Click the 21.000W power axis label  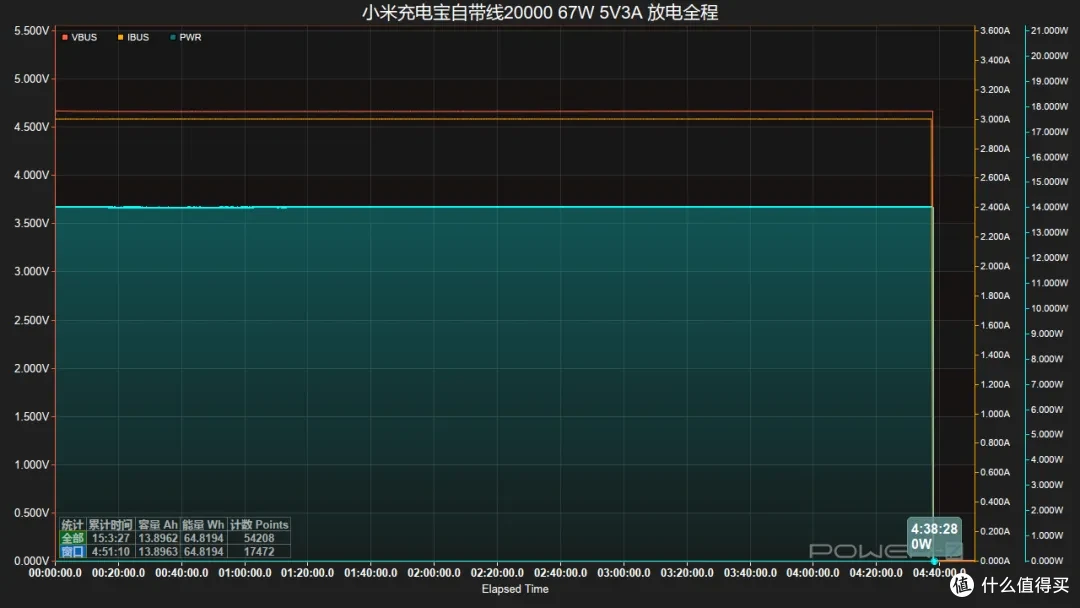(1050, 31)
